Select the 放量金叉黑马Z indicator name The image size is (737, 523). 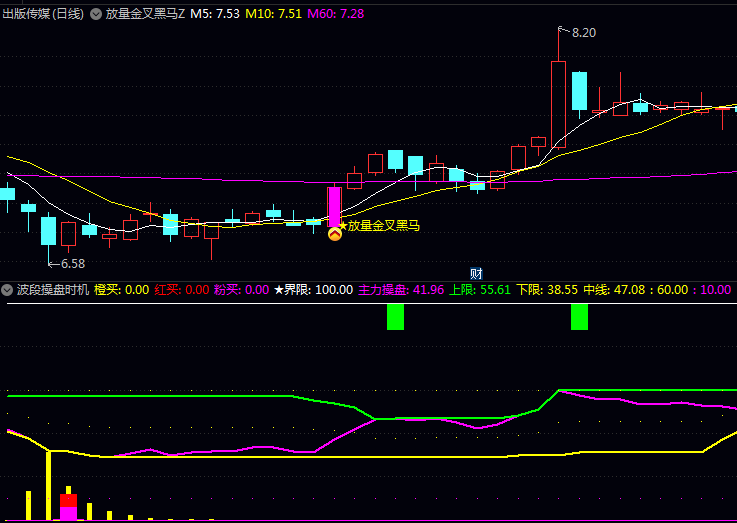coord(145,14)
